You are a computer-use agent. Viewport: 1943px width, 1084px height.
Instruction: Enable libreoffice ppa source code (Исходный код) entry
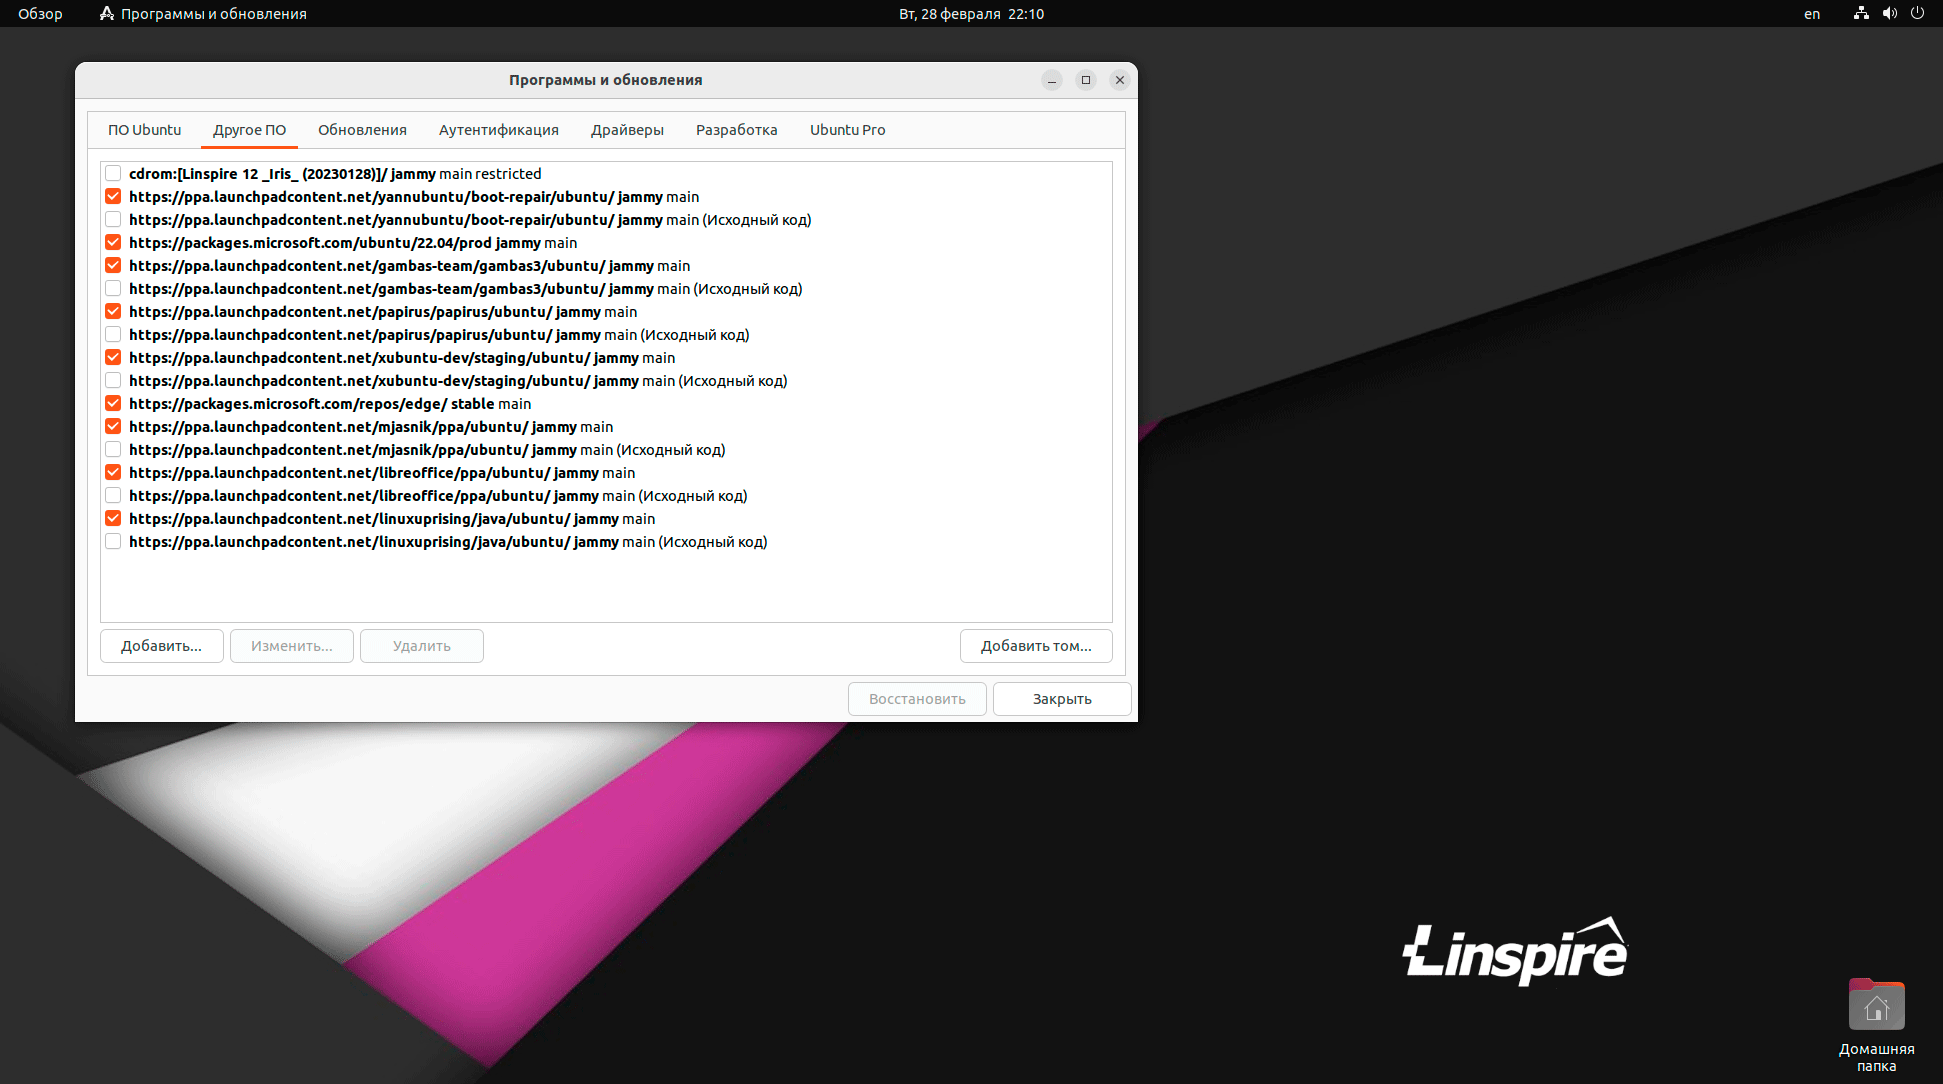113,496
